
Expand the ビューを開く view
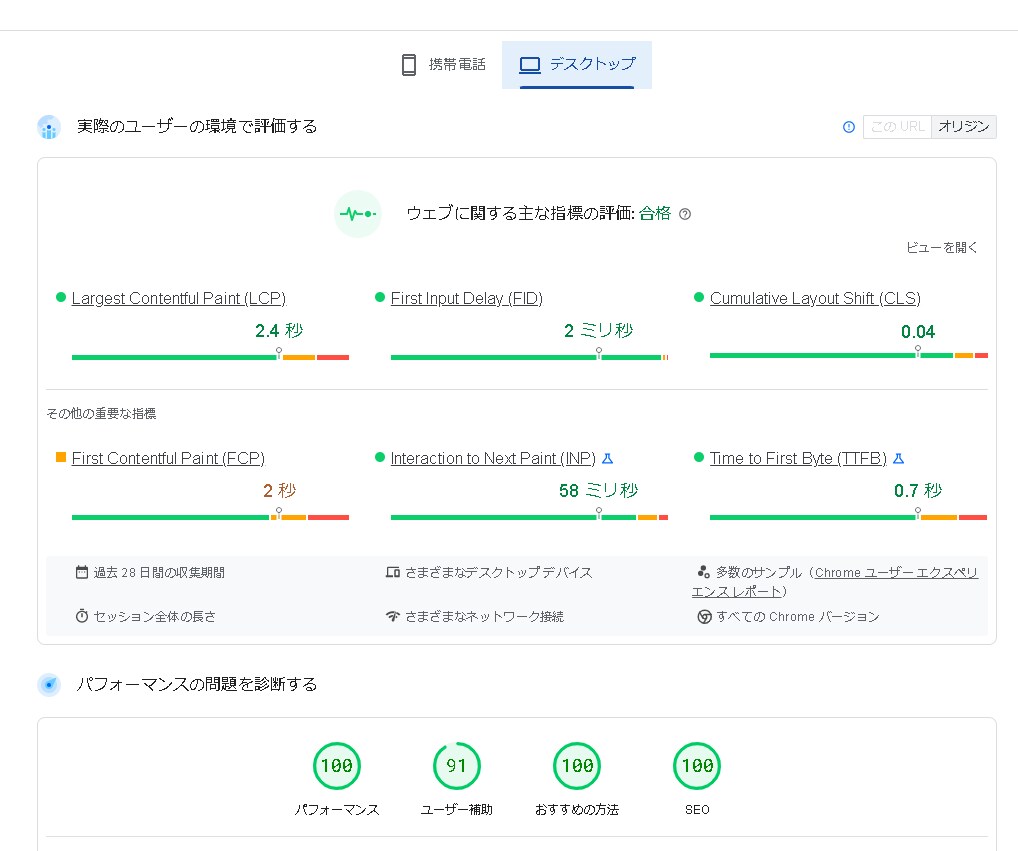(941, 247)
